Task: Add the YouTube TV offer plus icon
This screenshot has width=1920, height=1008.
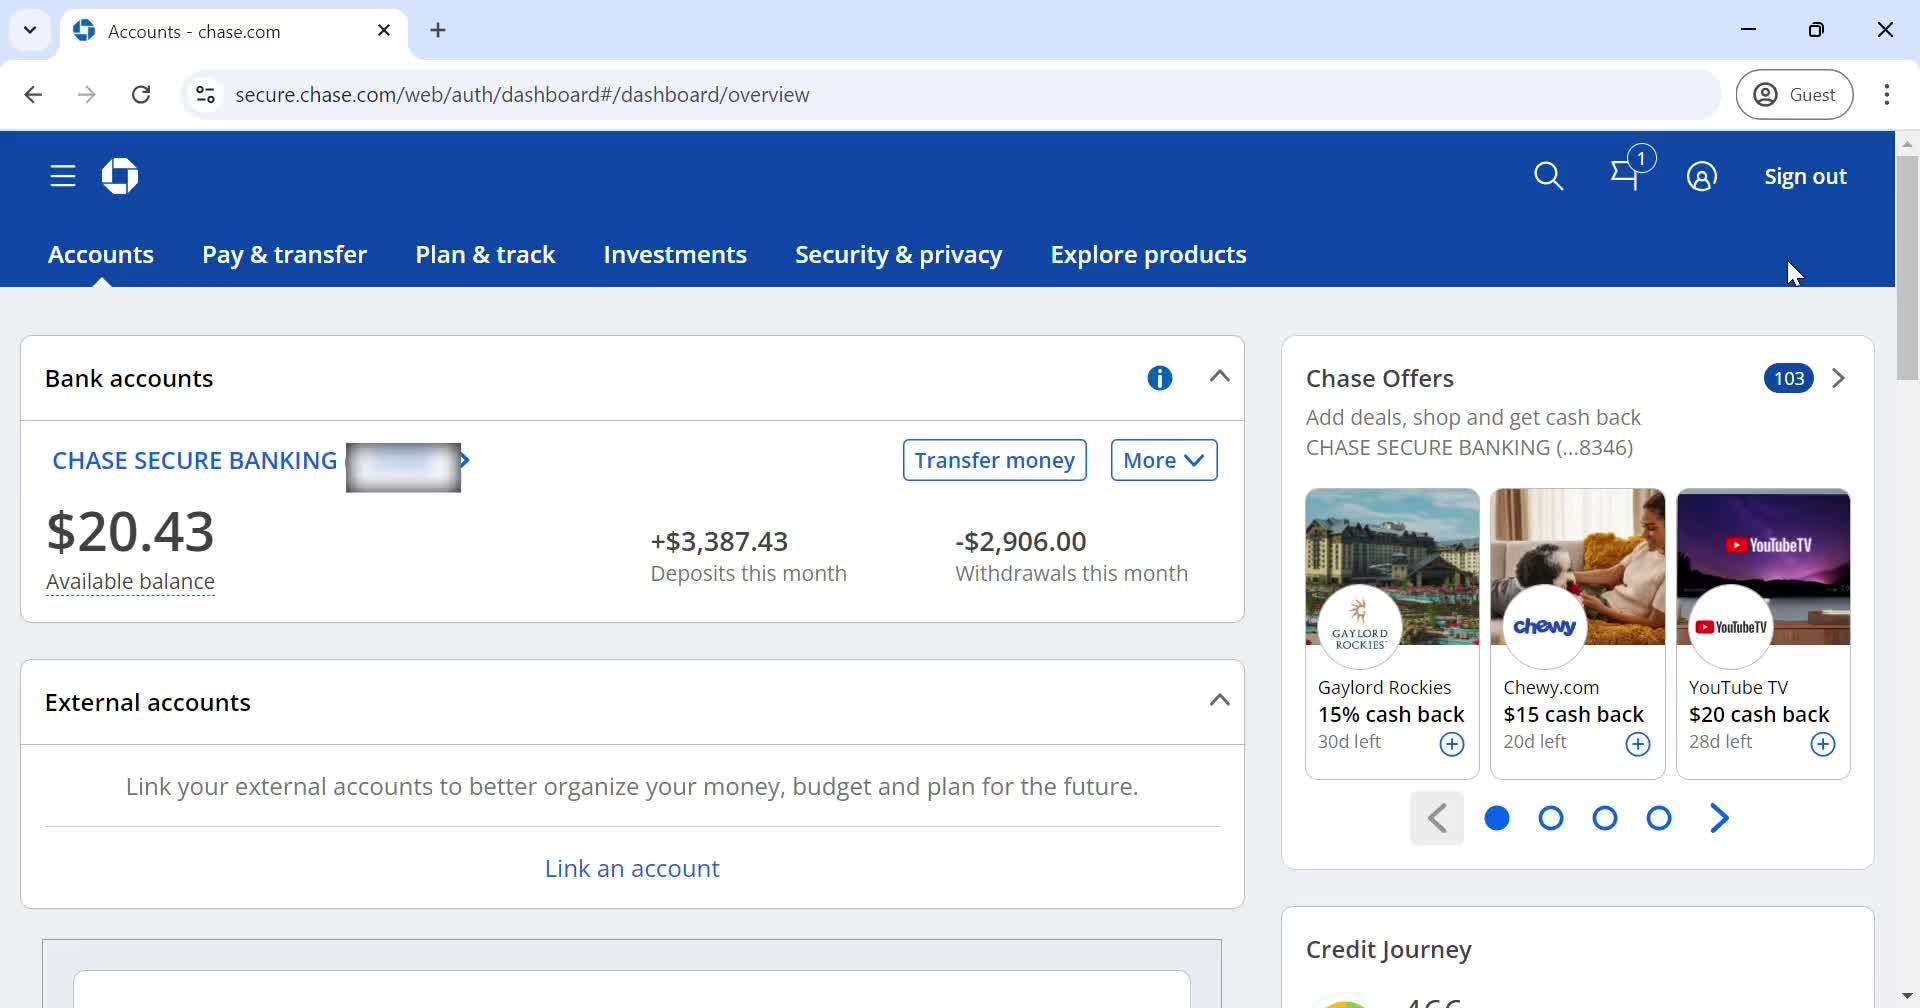Action: [1822, 745]
